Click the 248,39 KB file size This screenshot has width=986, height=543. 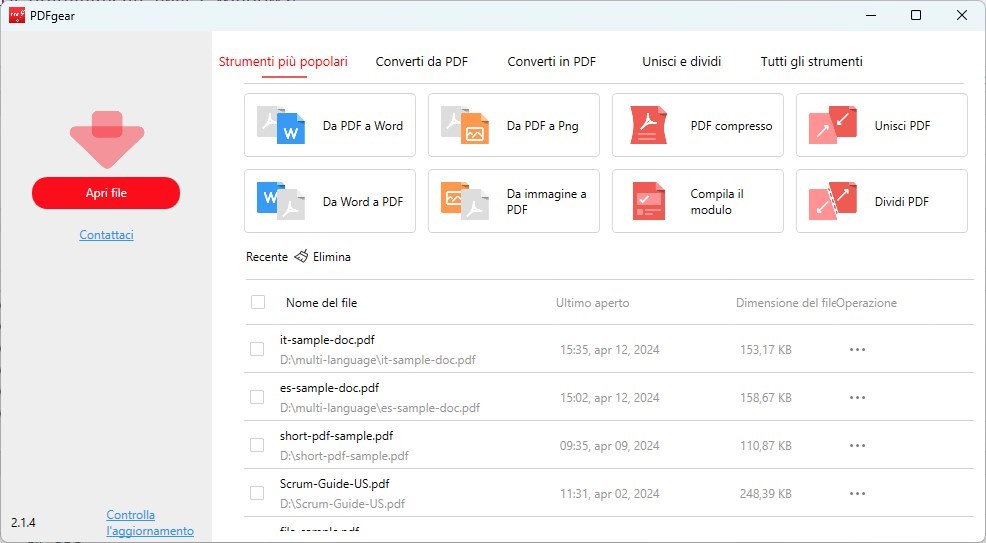765,493
